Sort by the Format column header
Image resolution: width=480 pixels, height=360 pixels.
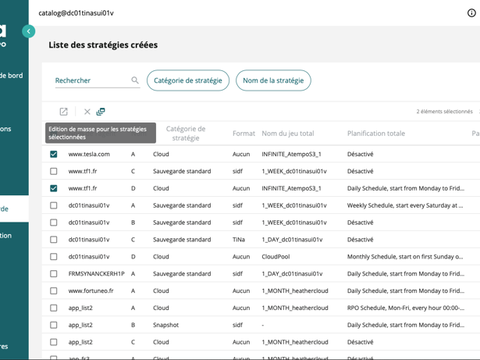point(244,133)
